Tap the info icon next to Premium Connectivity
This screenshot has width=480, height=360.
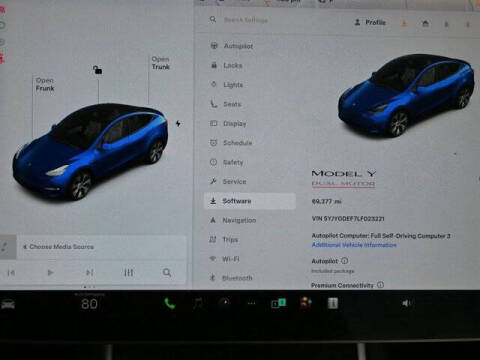[380, 285]
